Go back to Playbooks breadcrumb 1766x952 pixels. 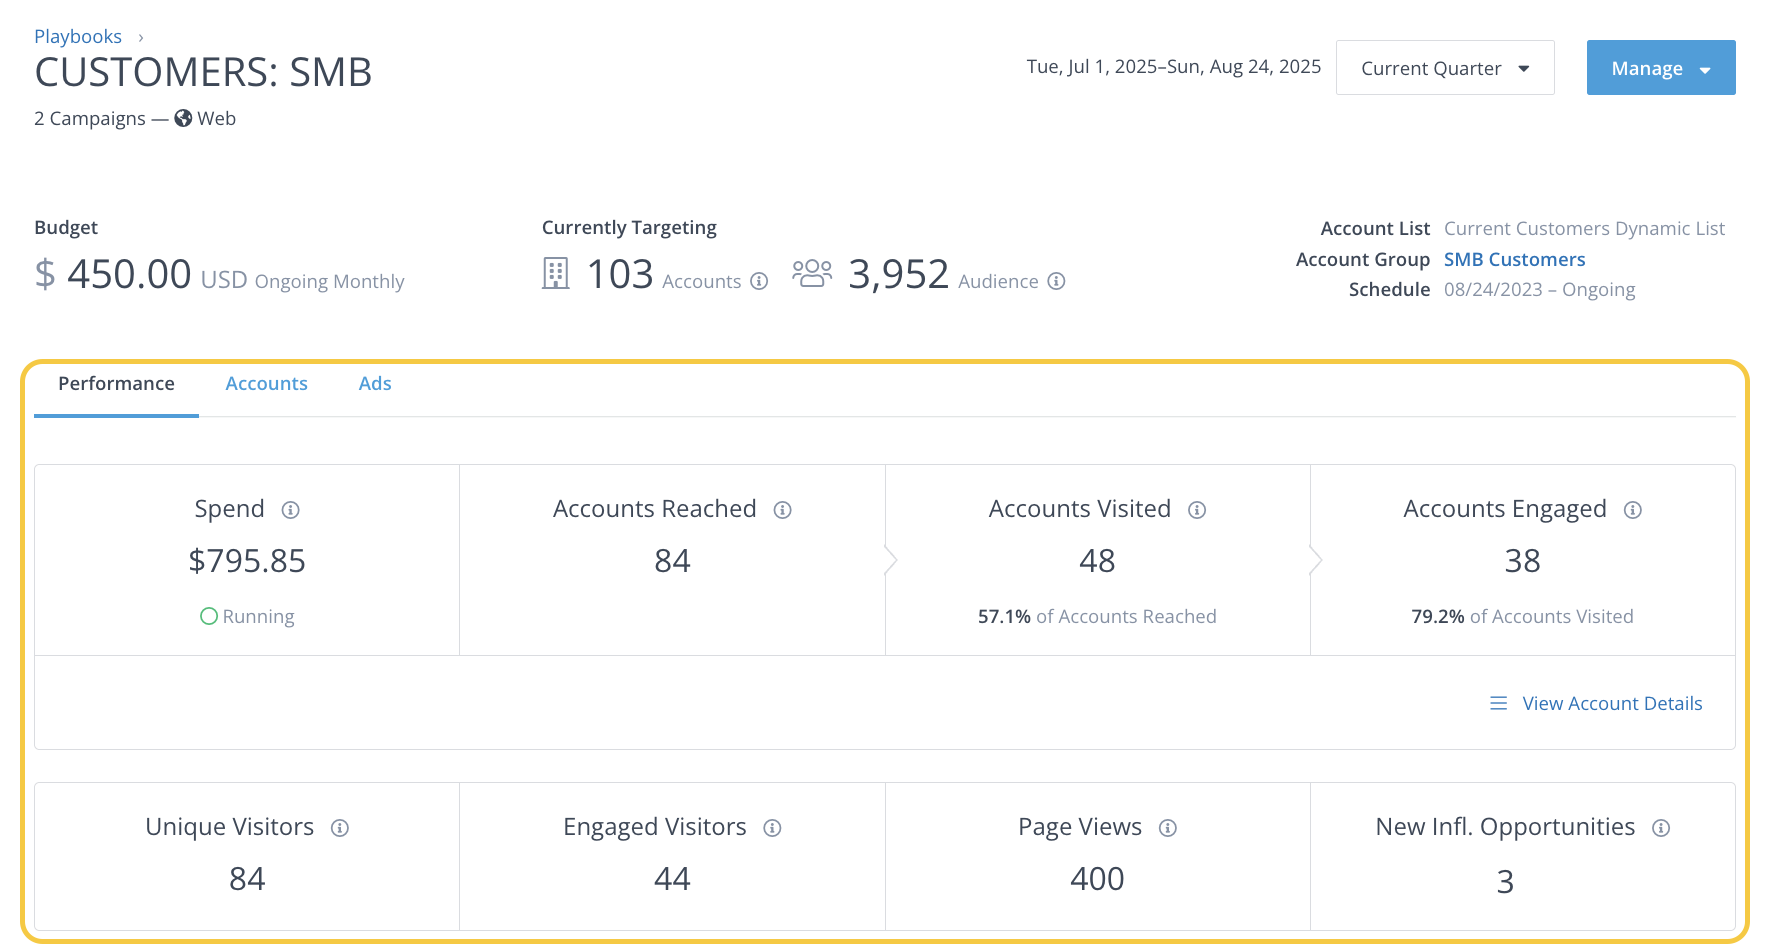point(78,37)
